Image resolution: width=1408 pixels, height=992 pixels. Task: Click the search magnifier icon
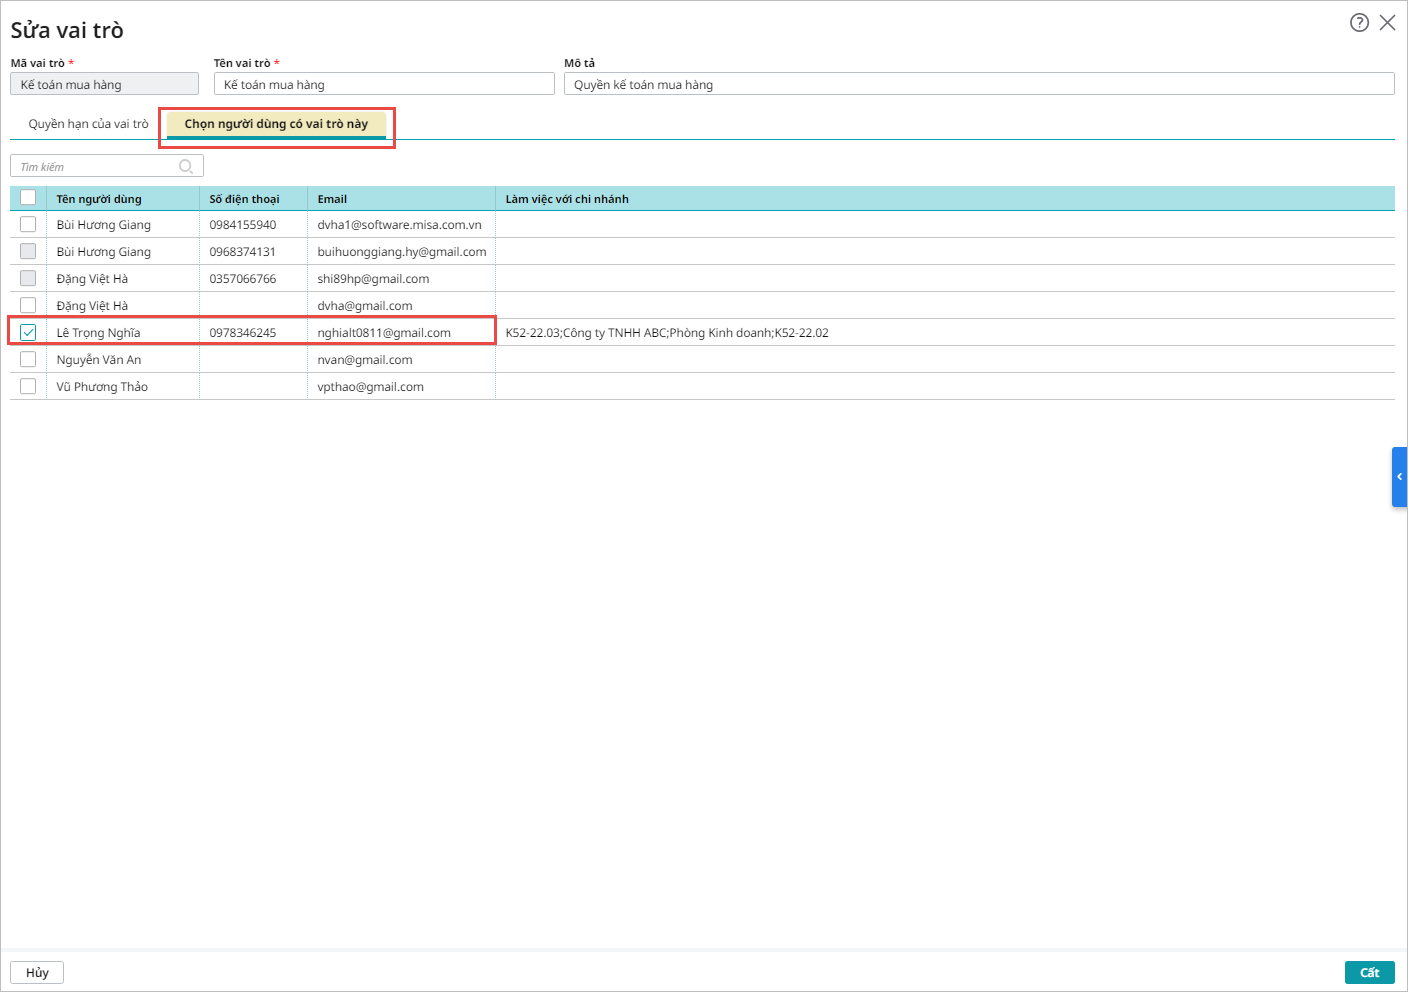point(186,166)
